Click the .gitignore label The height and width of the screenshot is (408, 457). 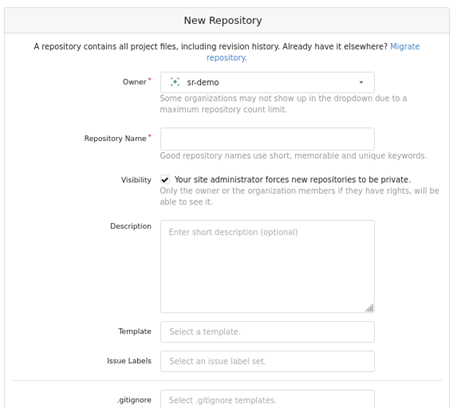(x=134, y=400)
